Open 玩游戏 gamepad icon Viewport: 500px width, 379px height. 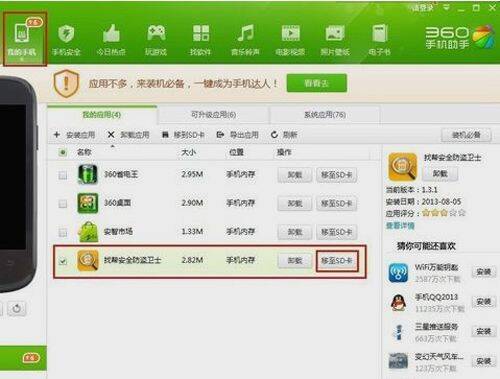click(x=156, y=33)
